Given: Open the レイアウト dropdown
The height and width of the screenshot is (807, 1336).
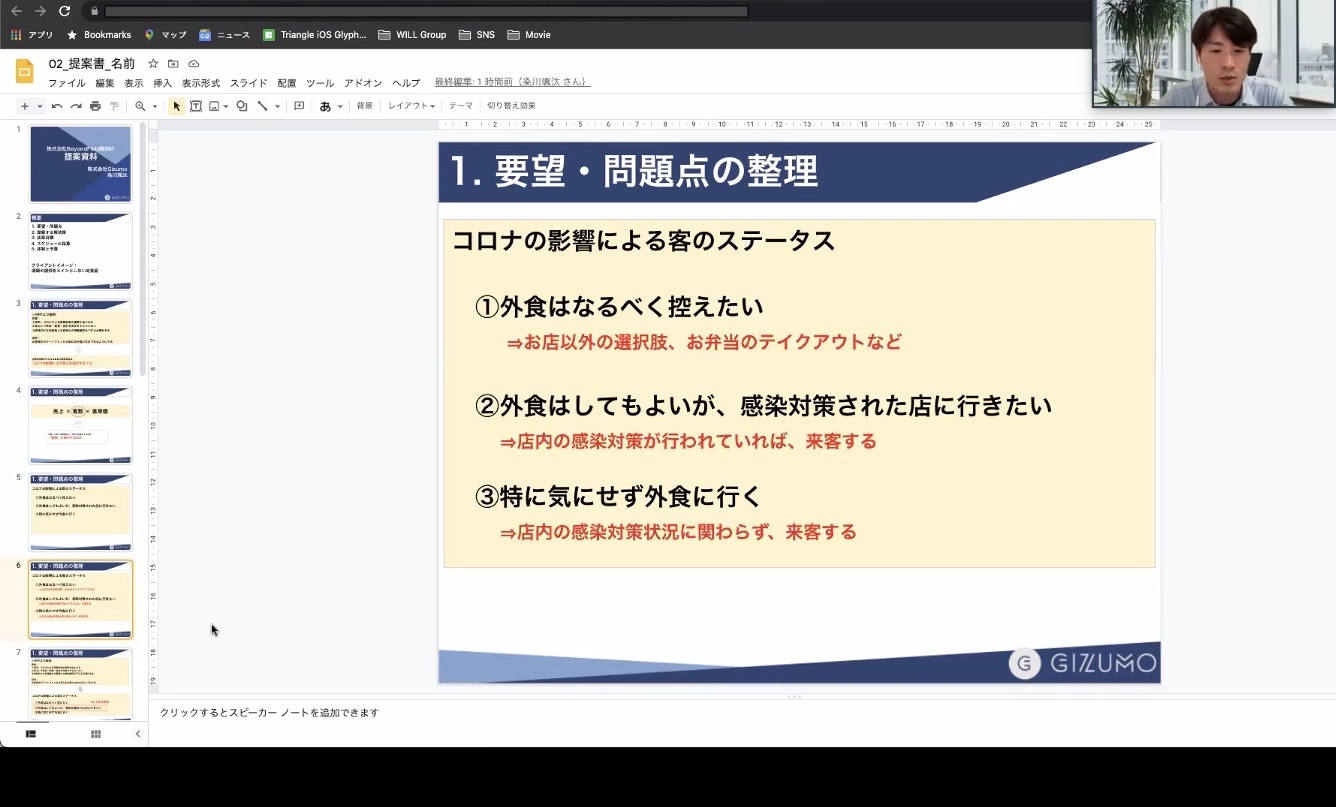Looking at the screenshot, I should point(411,106).
